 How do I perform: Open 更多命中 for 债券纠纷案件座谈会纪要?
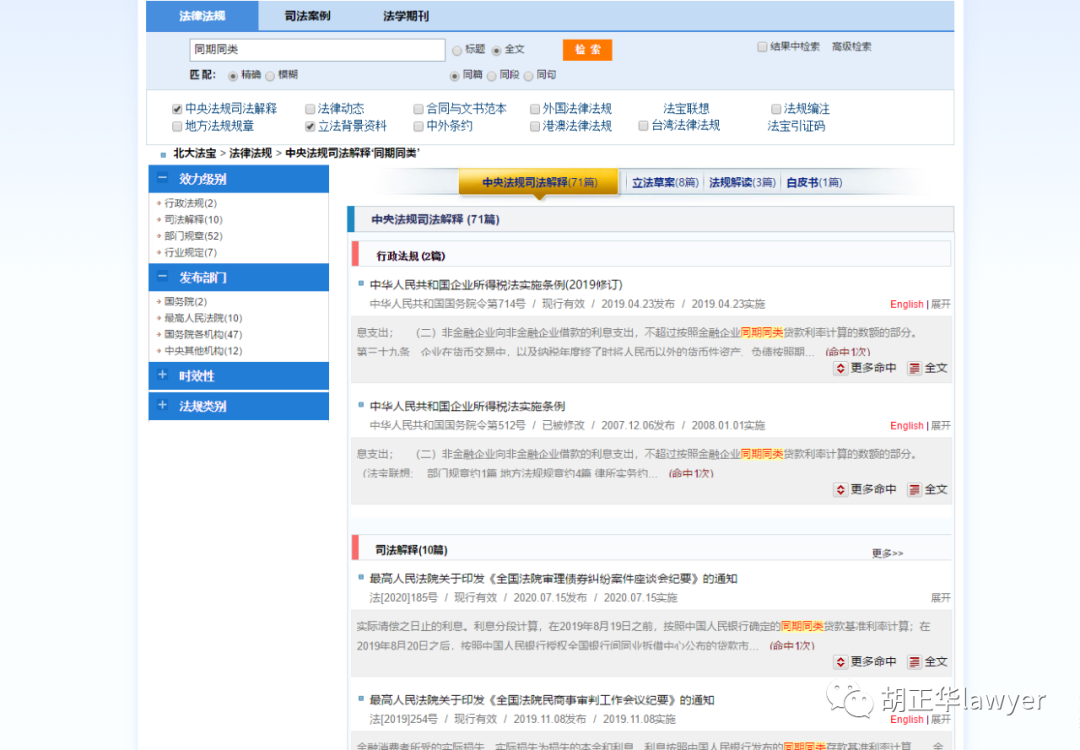[865, 662]
